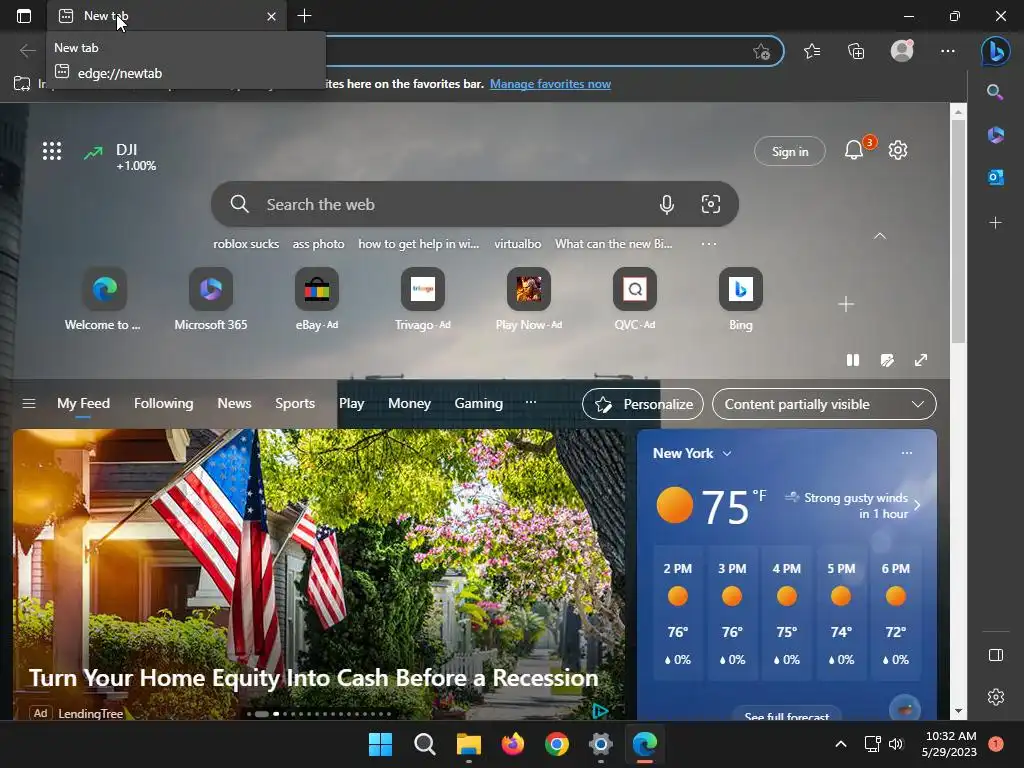Add this page to favorites star
The image size is (1024, 768).
point(761,51)
